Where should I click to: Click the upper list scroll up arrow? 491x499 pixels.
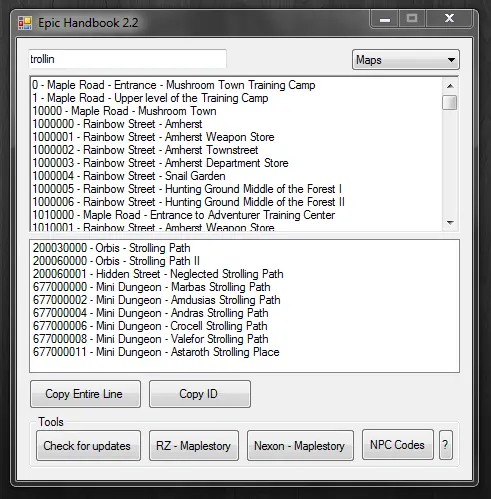click(450, 86)
